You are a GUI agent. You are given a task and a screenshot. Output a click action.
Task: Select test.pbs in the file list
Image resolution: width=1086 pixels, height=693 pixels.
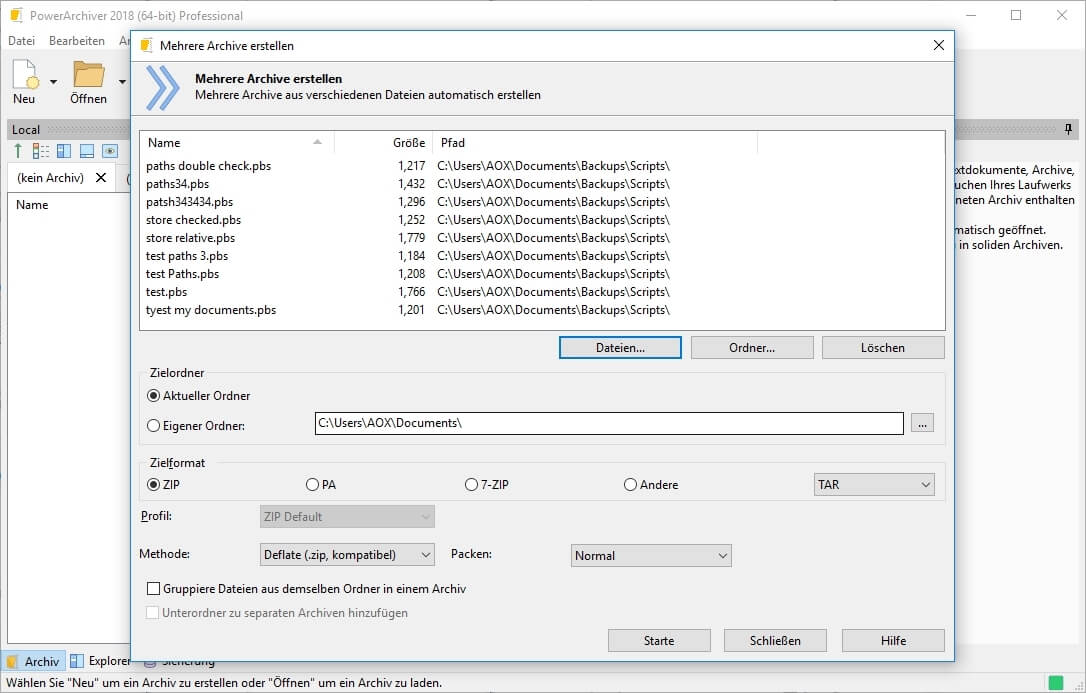[x=167, y=292]
